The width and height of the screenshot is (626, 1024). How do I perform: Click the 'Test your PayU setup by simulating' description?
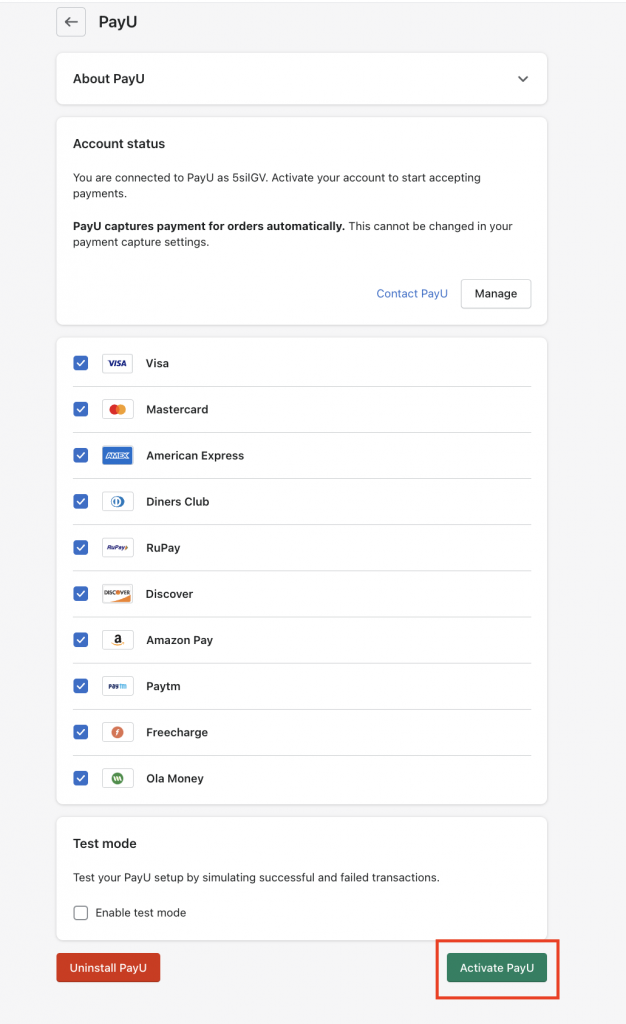tap(256, 878)
